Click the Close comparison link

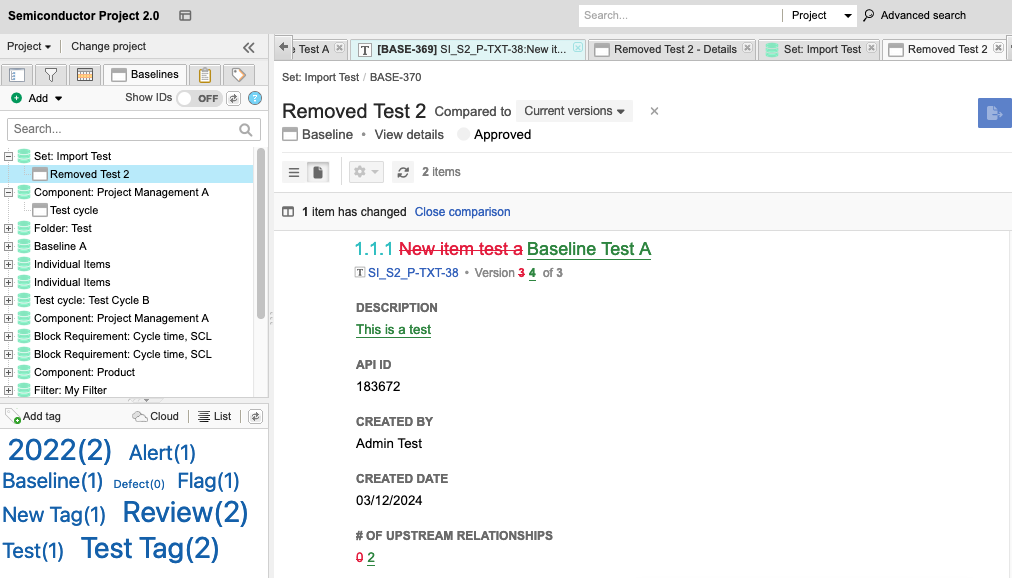[462, 212]
